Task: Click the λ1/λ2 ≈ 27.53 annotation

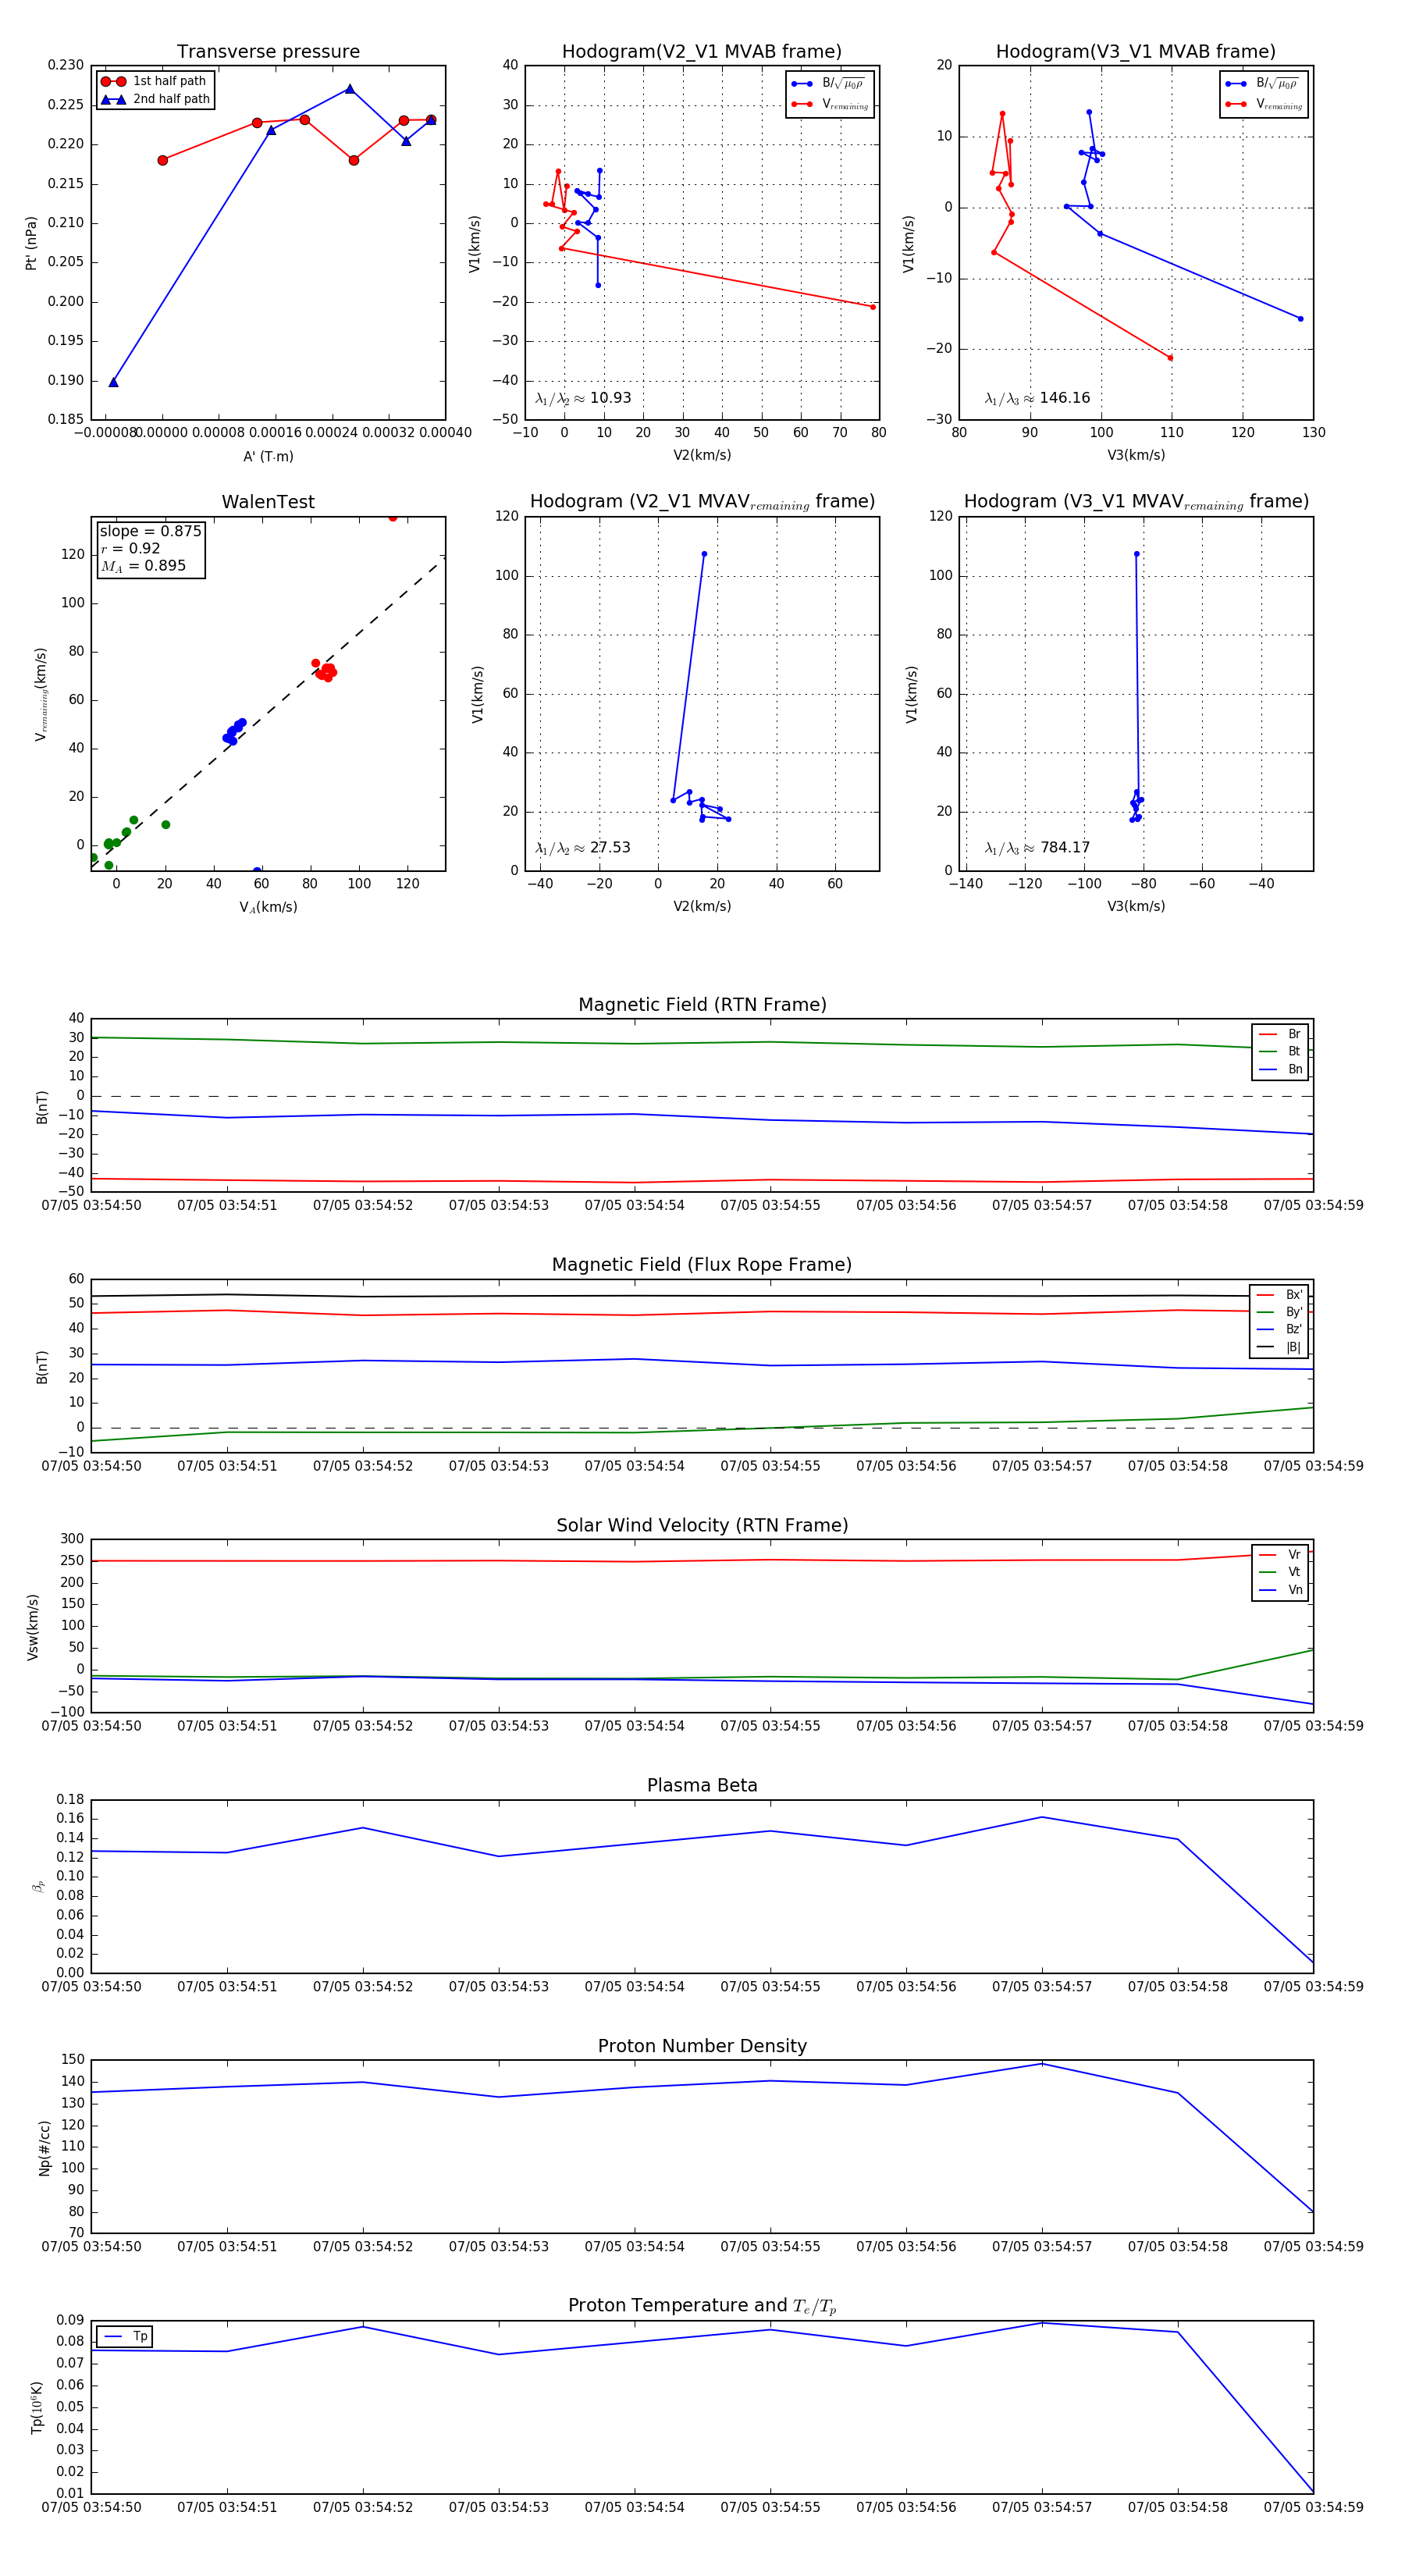Action: (583, 848)
